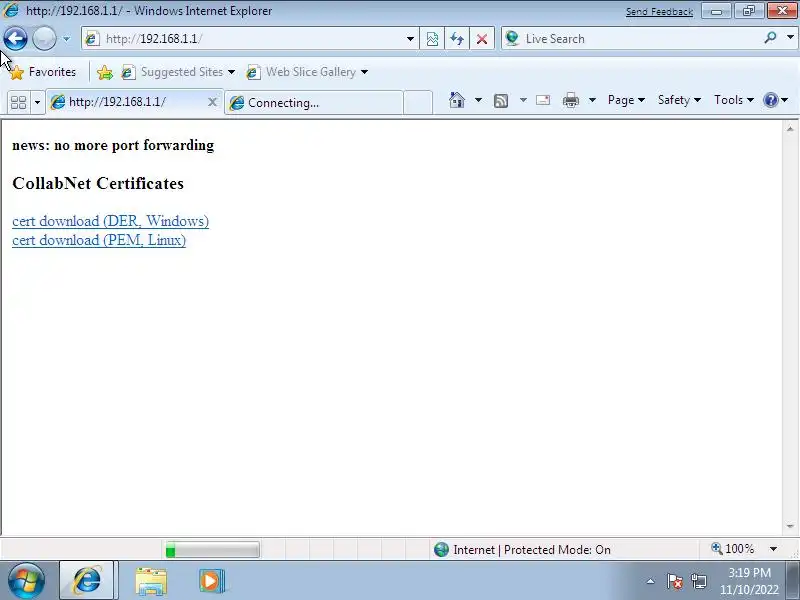Open the Help question mark menu
Viewport: 800px width, 600px height.
coord(776,100)
